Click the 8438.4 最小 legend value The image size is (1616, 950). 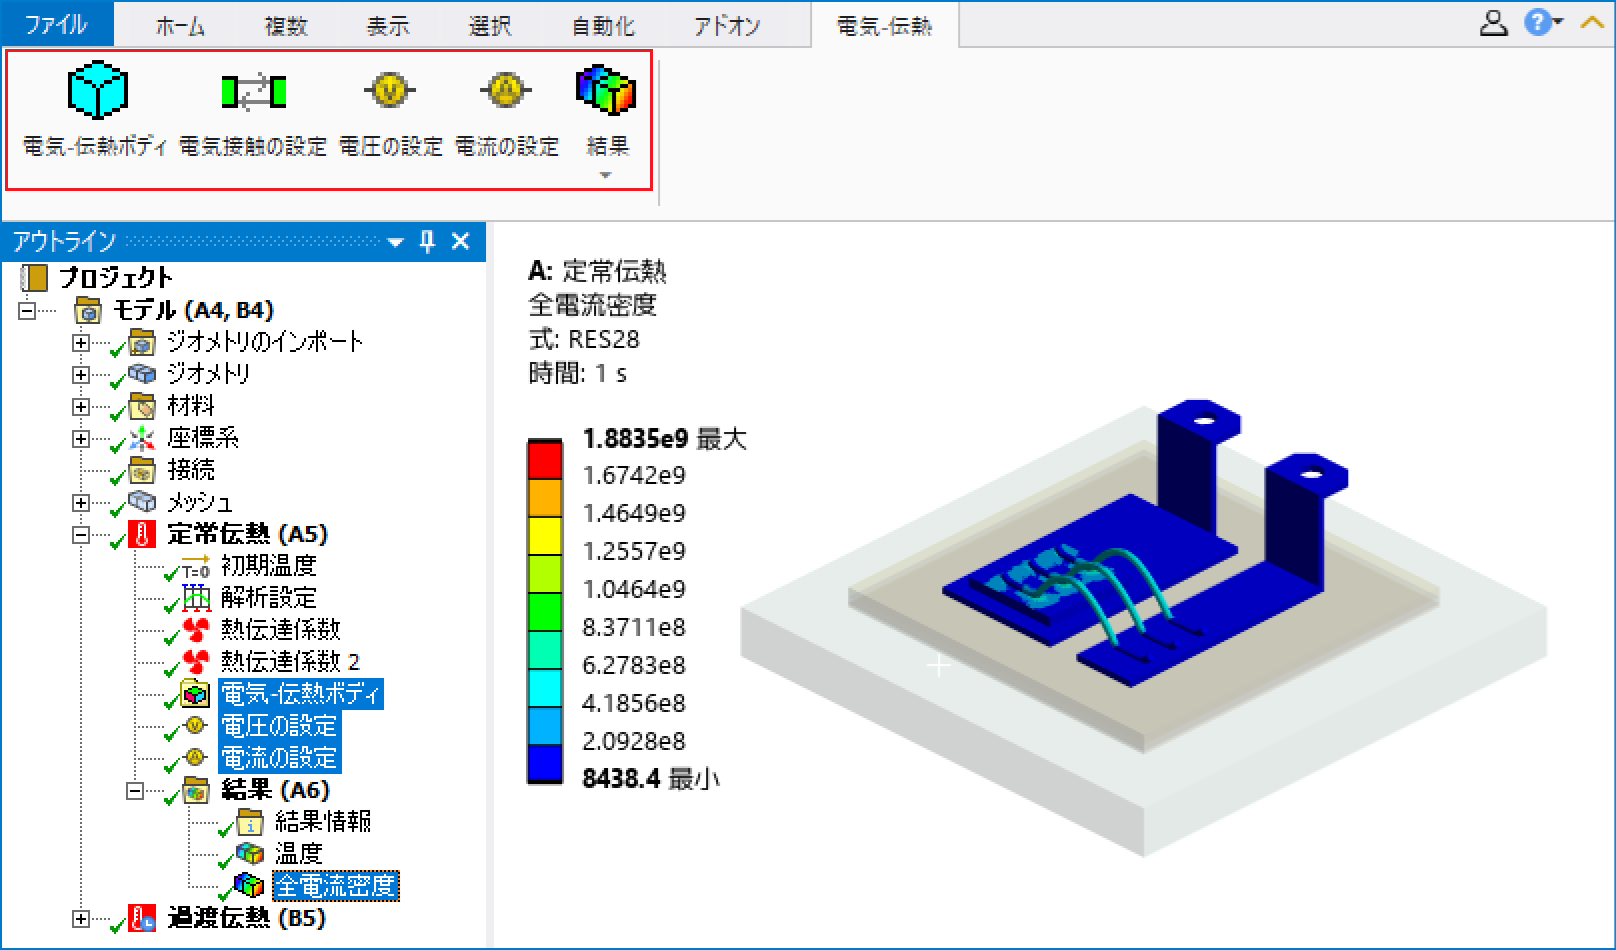point(650,779)
